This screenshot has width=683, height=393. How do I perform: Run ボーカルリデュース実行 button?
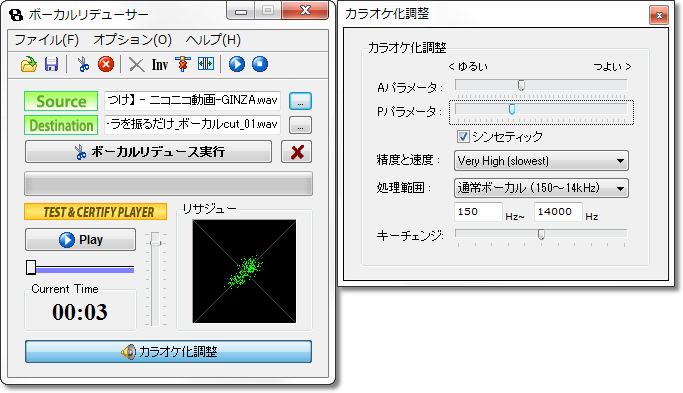tap(148, 152)
